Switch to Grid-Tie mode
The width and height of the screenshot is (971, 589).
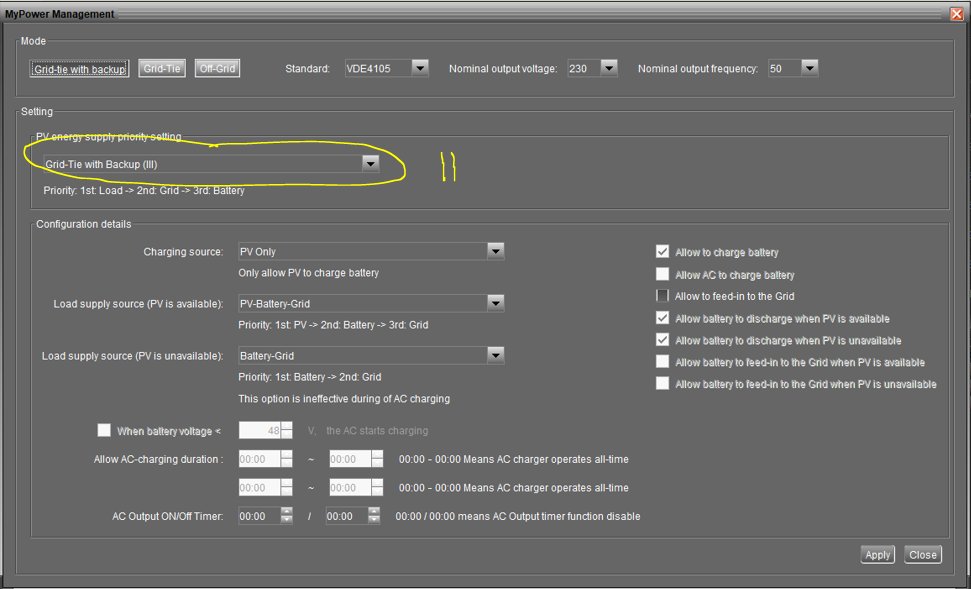click(x=162, y=69)
